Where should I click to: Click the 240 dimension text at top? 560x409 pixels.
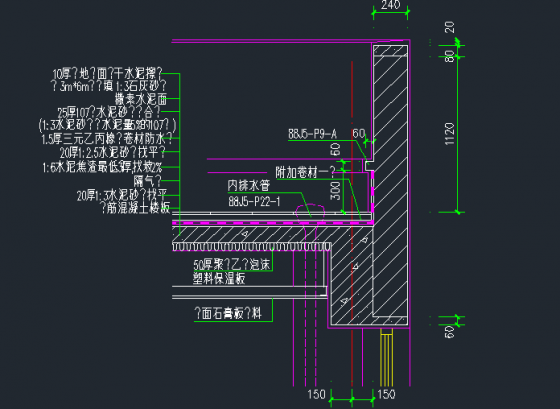click(x=390, y=5)
